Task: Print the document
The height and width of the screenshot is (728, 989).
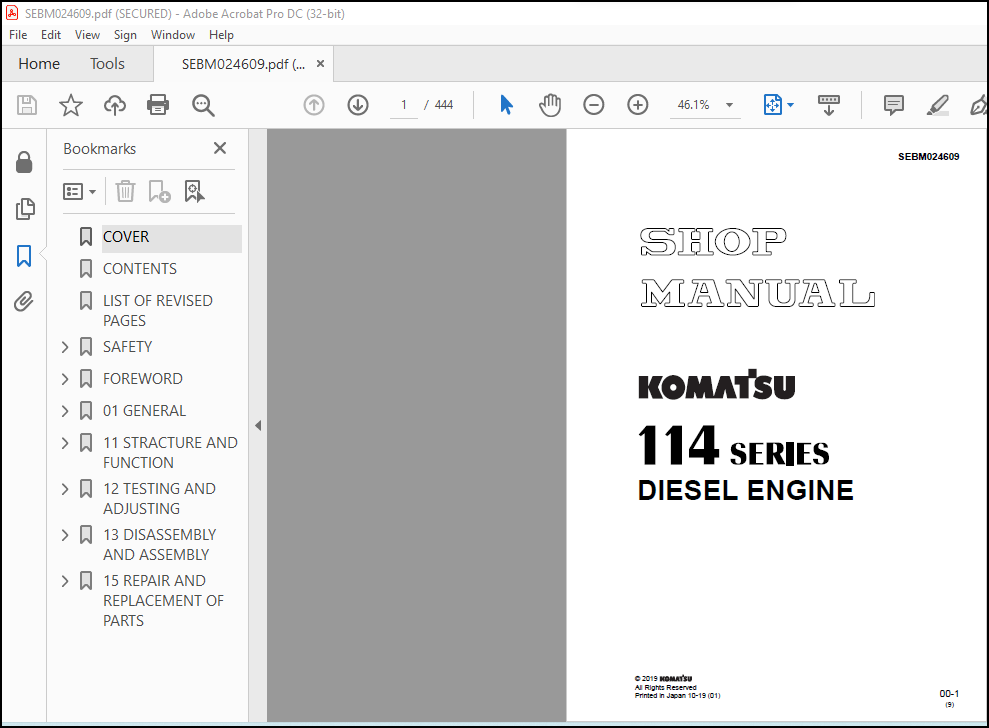Action: click(x=158, y=105)
